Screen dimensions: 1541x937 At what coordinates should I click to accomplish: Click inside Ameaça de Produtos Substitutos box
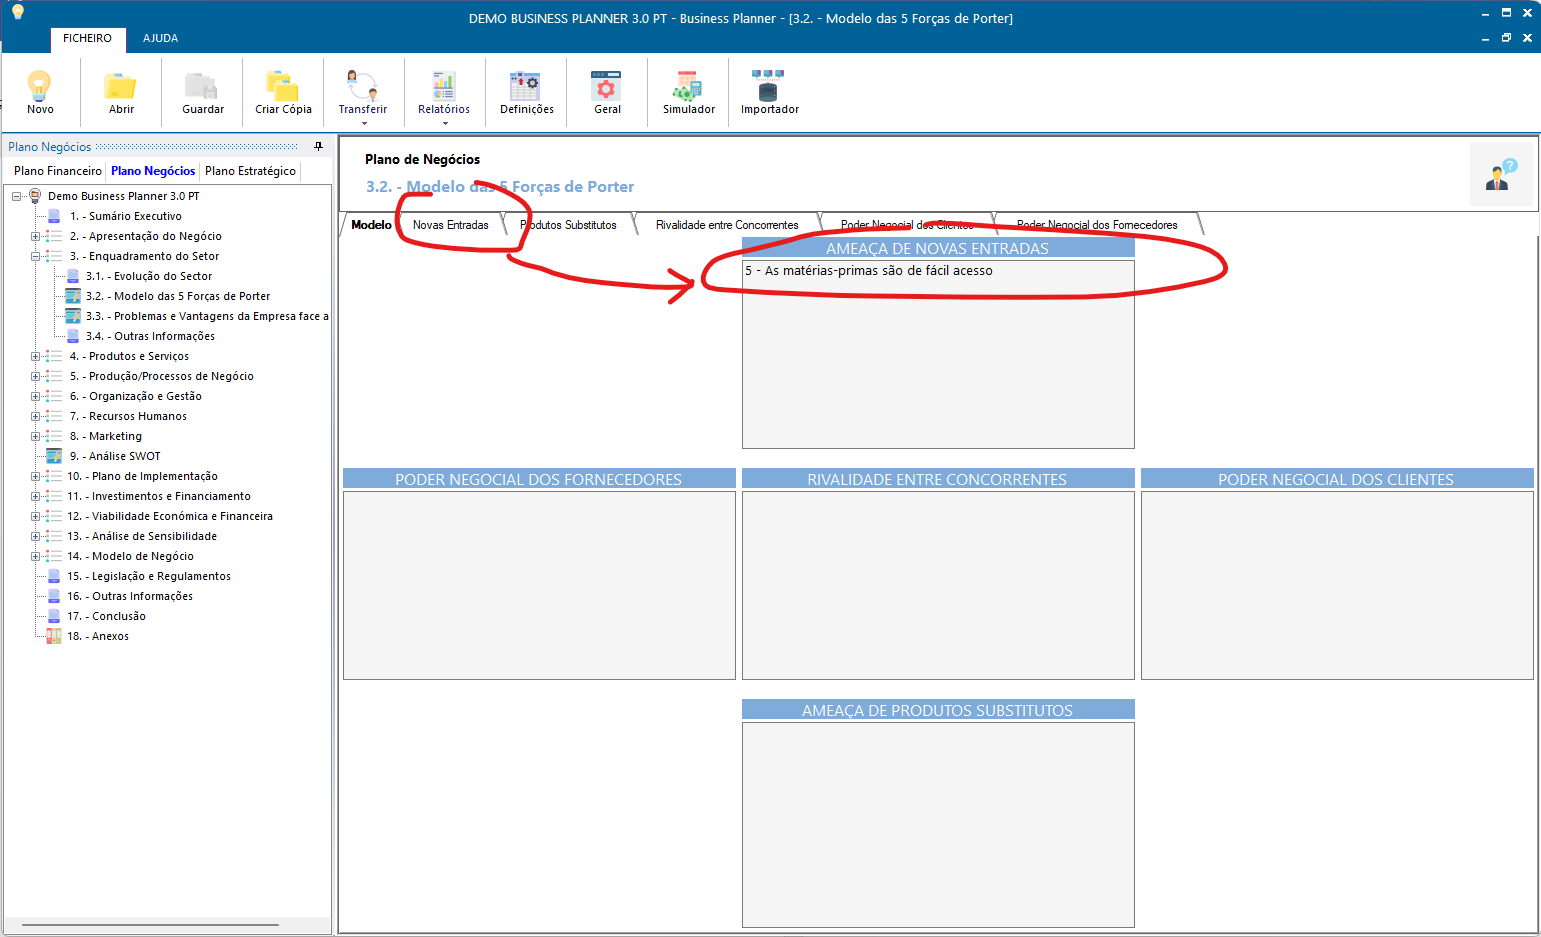[938, 824]
